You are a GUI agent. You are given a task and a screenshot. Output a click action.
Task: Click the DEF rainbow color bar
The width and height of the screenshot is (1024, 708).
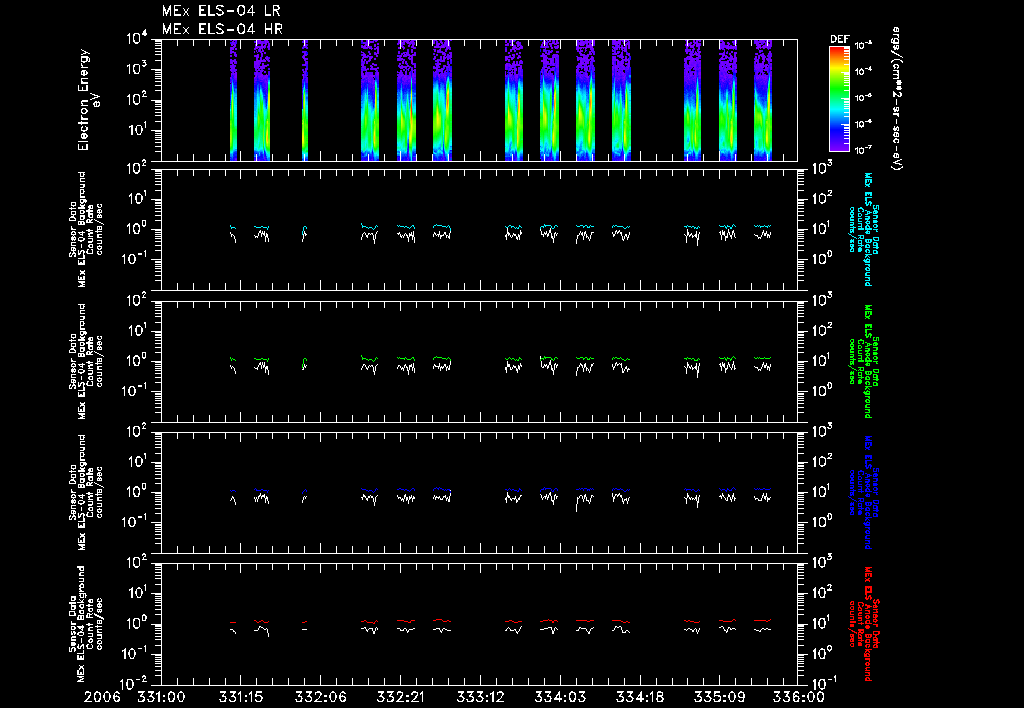tap(839, 98)
